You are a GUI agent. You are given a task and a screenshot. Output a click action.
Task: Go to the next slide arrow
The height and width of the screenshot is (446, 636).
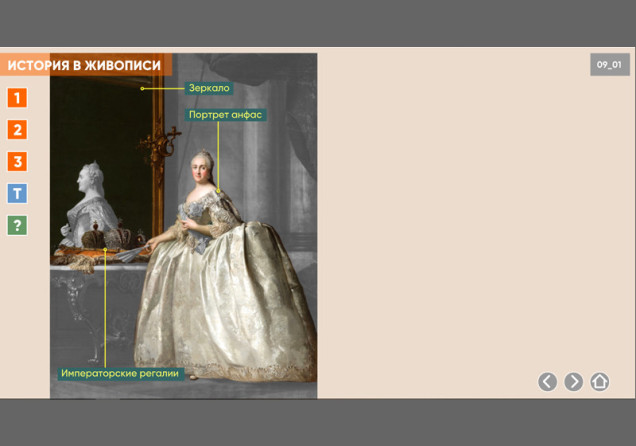pyautogui.click(x=573, y=381)
